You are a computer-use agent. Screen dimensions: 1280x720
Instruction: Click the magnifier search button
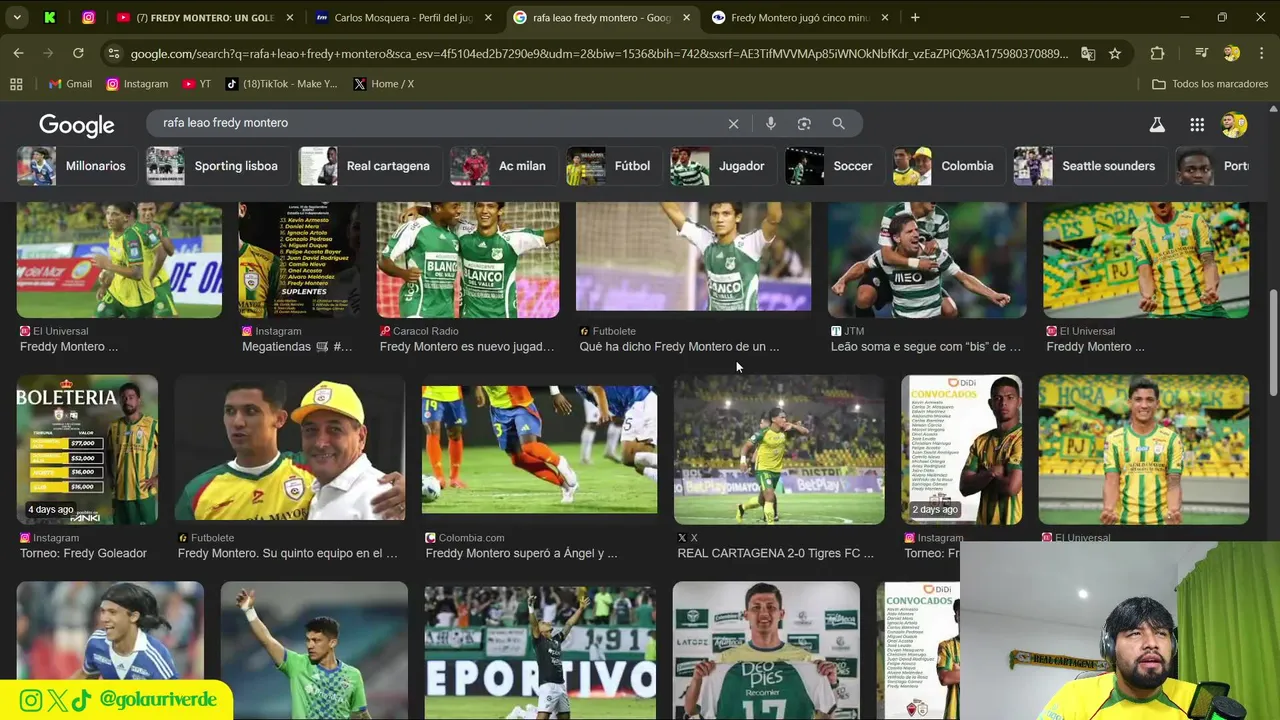pos(838,124)
